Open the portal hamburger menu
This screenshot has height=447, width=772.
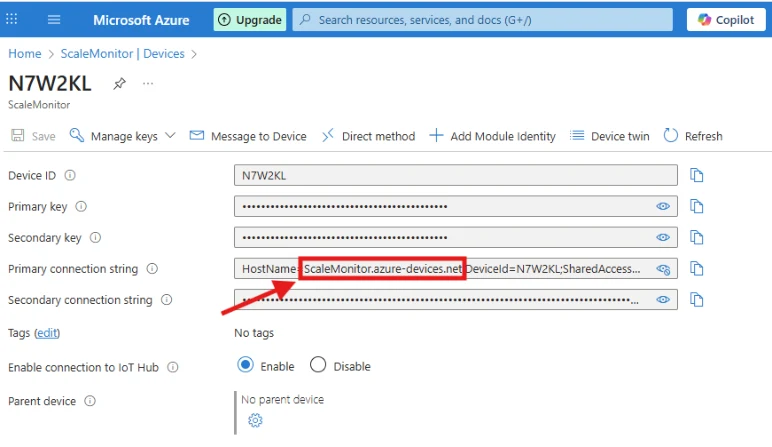click(x=54, y=20)
